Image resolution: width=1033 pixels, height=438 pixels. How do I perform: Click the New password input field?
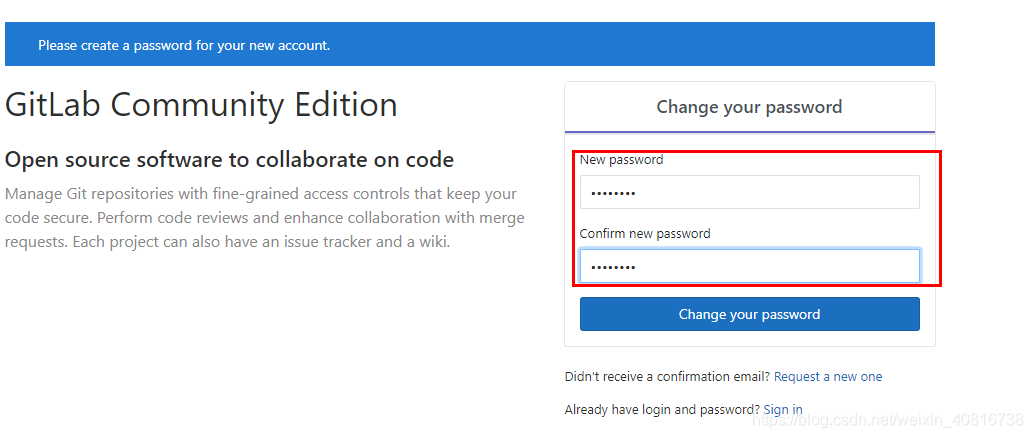click(749, 192)
